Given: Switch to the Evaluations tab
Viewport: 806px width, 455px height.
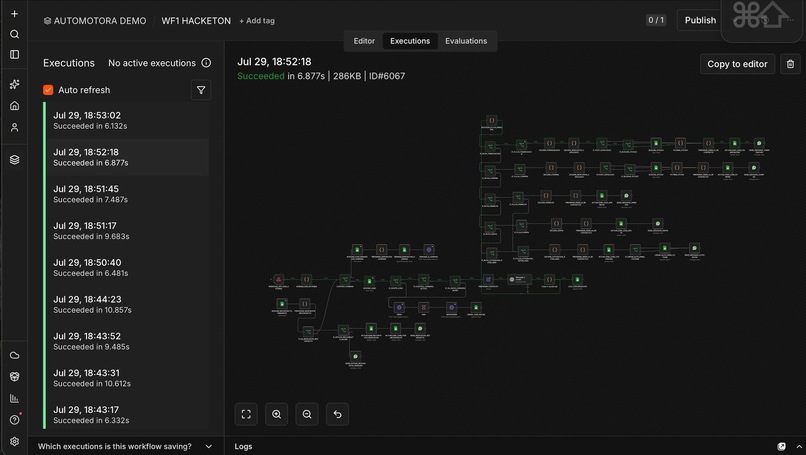Looking at the screenshot, I should click(466, 41).
